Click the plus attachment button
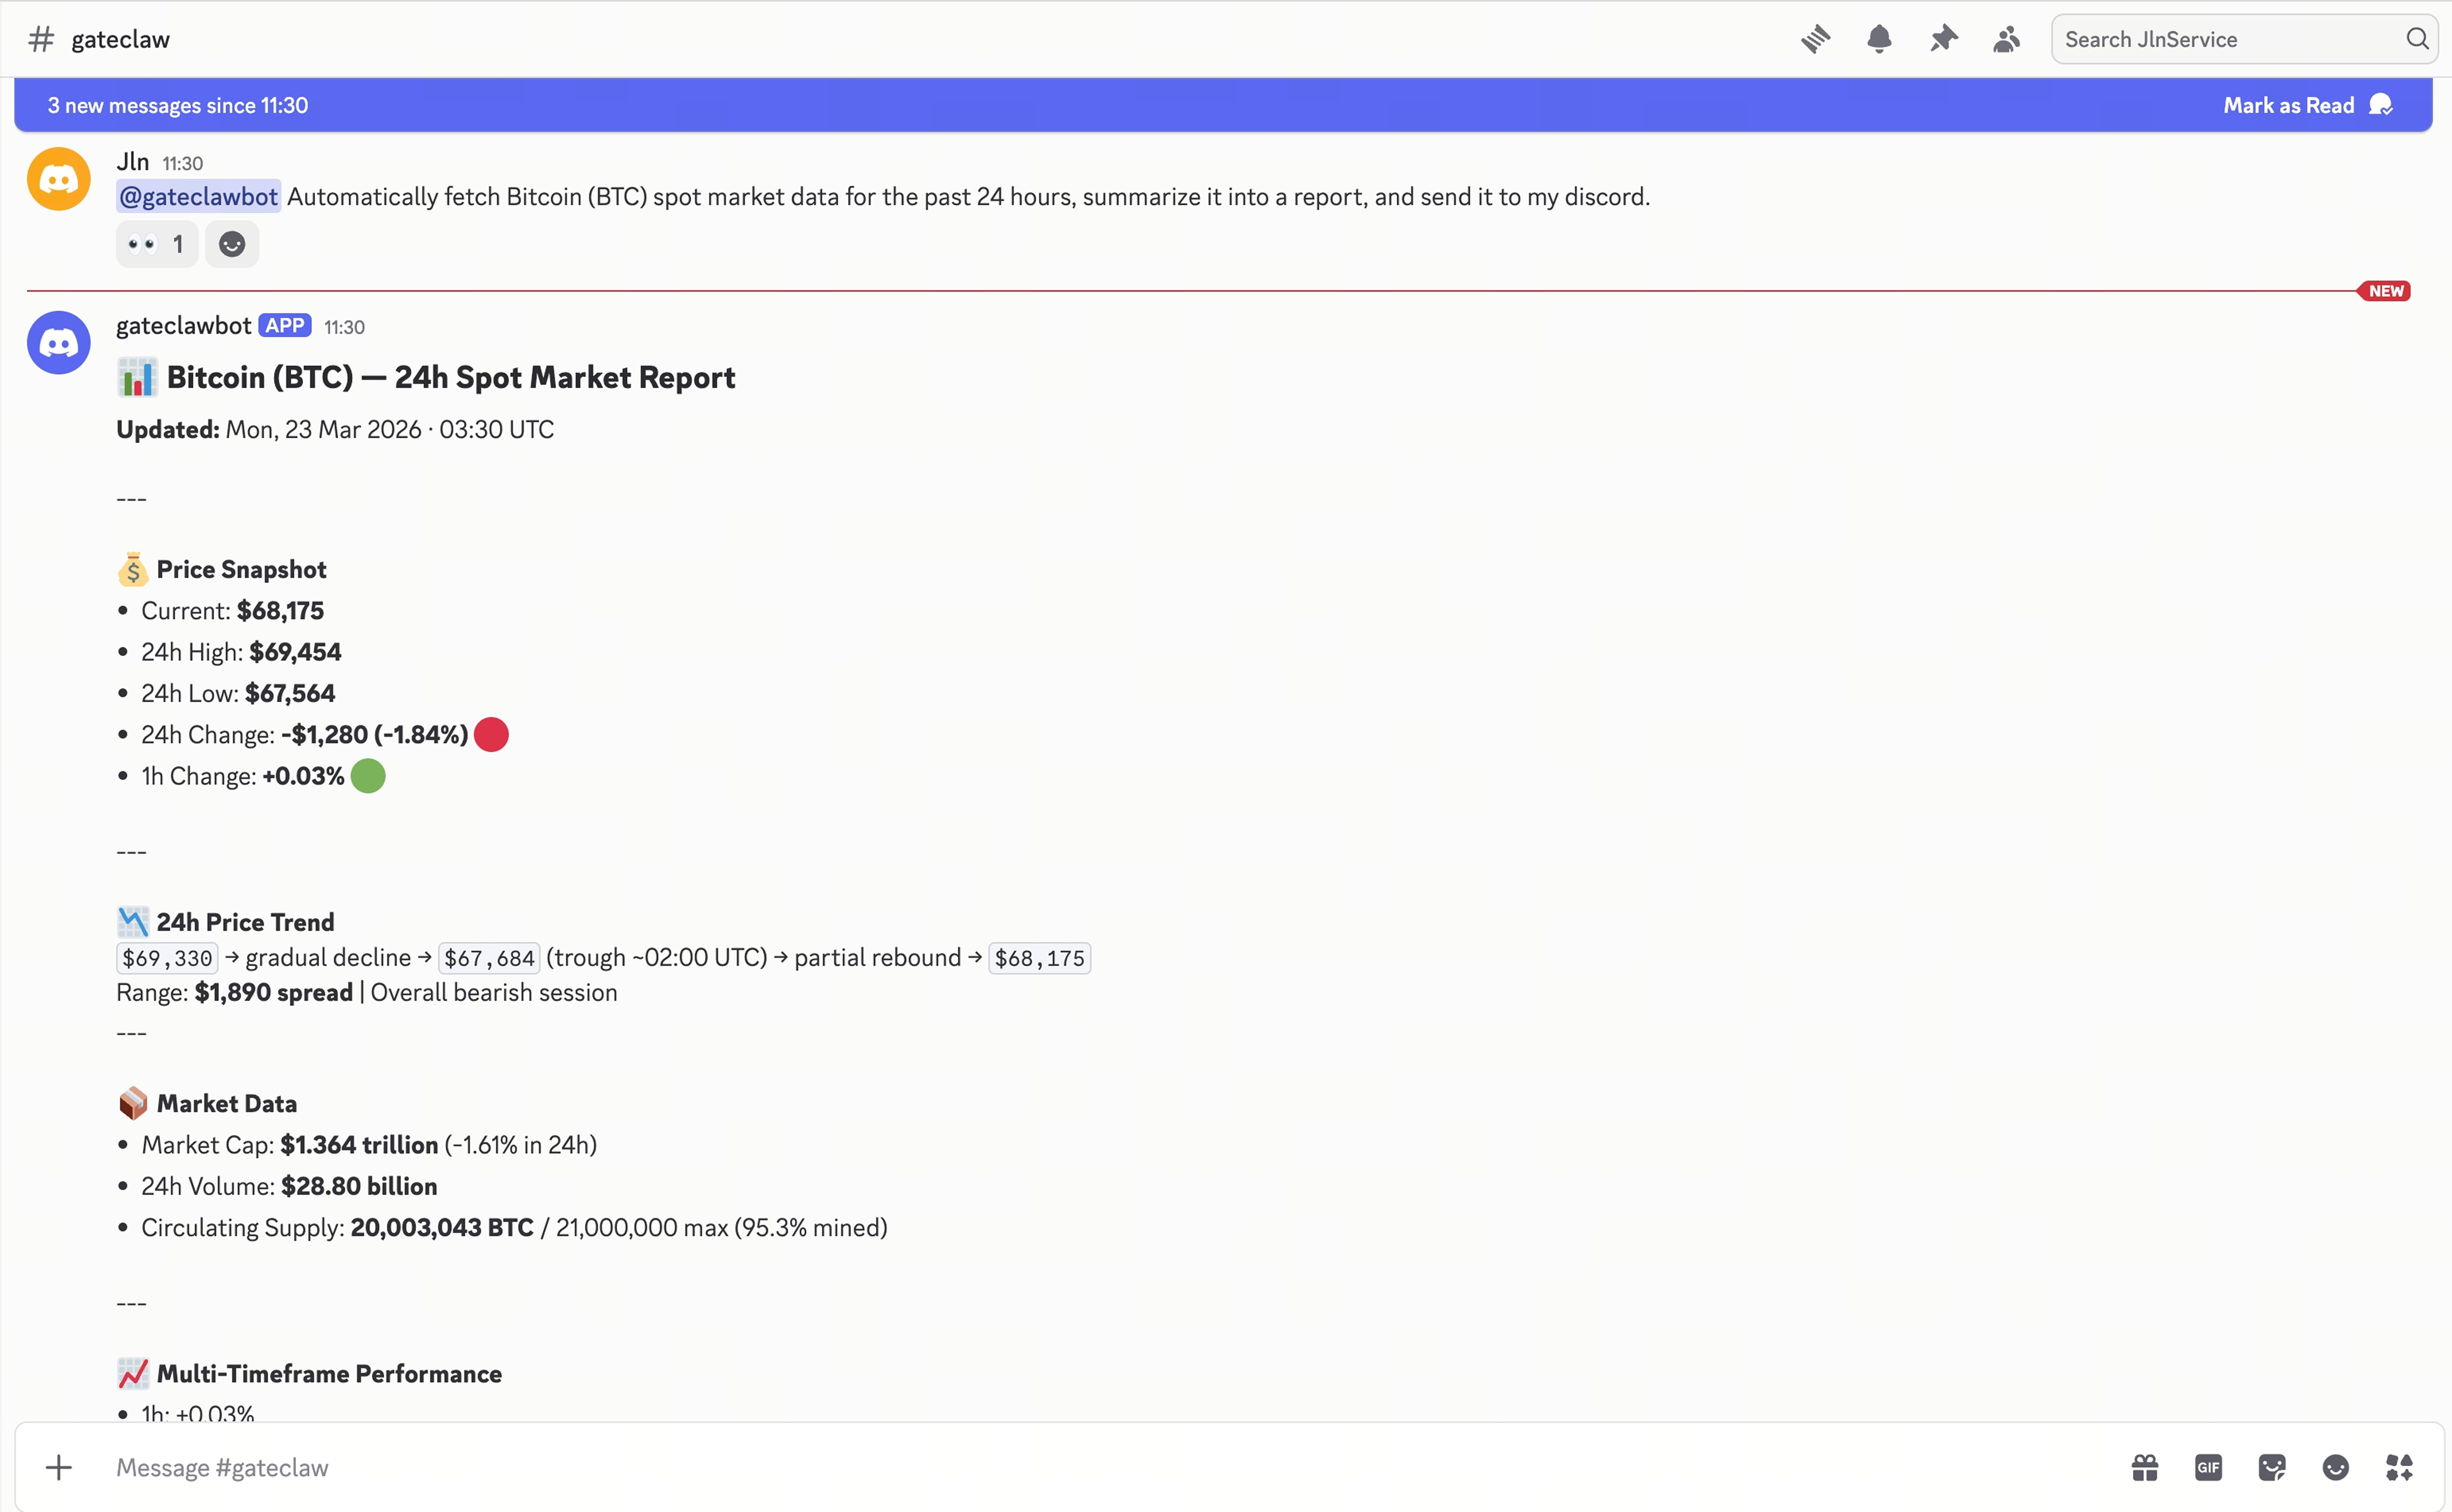Viewport: 2452px width, 1512px height. tap(59, 1467)
